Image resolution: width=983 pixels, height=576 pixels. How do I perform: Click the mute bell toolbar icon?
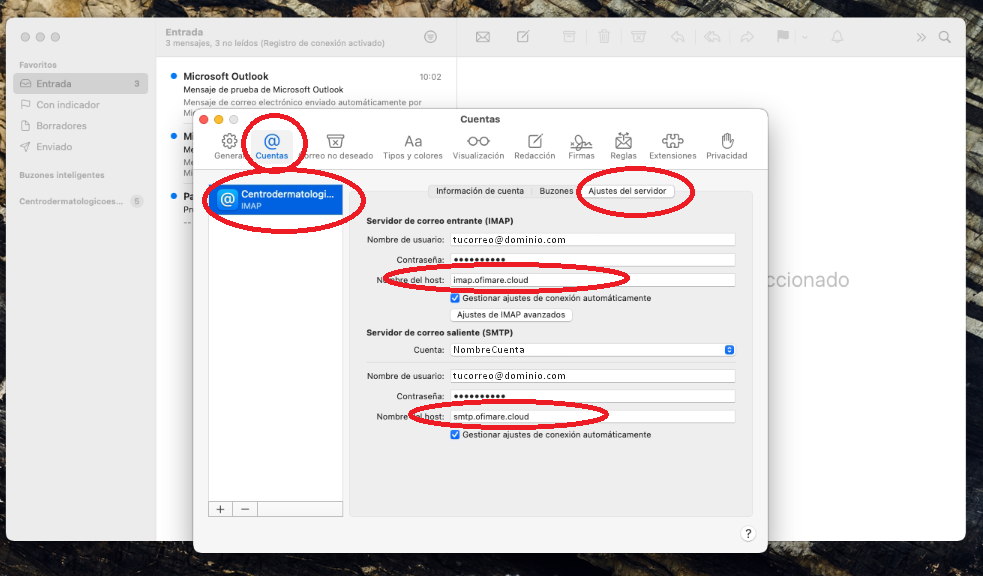pos(837,37)
